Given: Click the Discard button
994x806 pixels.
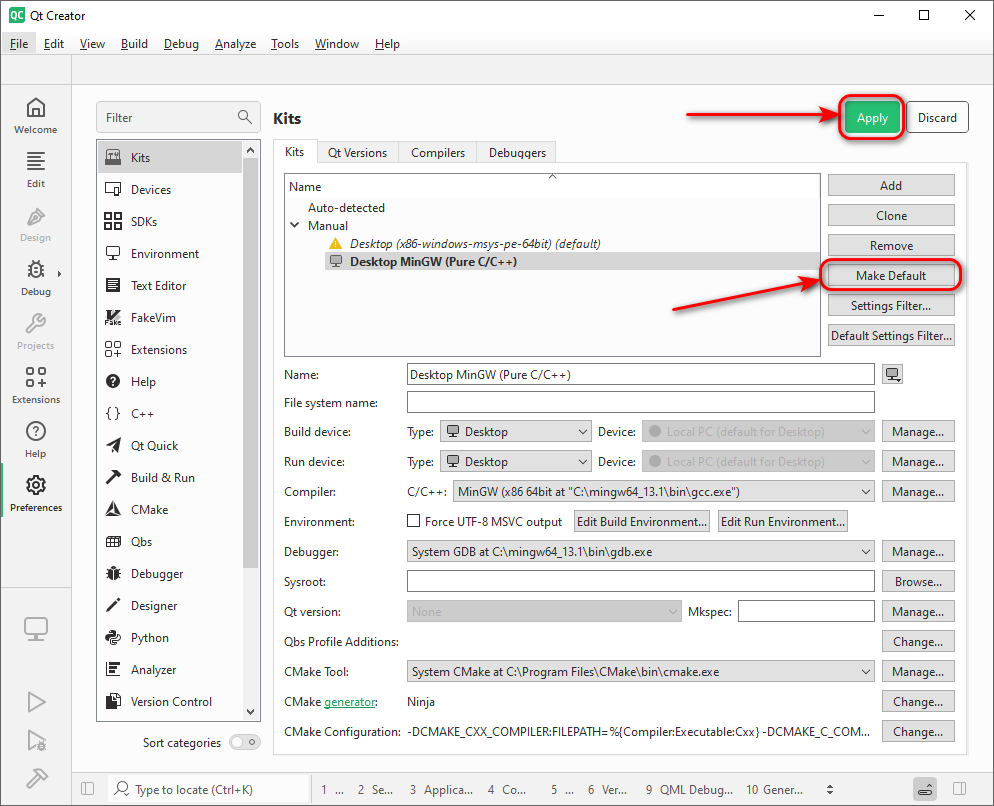Looking at the screenshot, I should tap(937, 117).
